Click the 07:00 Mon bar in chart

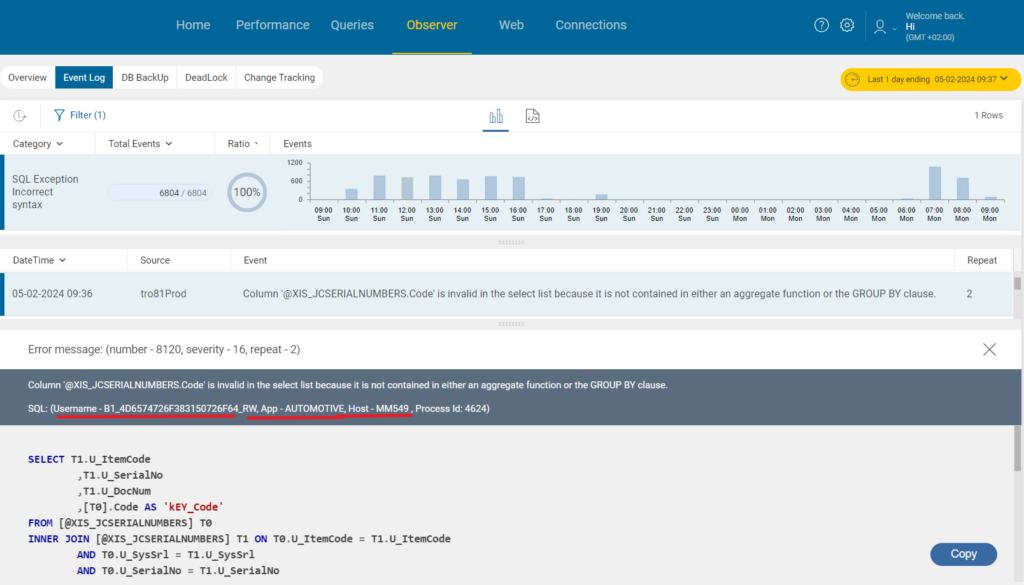click(x=935, y=183)
